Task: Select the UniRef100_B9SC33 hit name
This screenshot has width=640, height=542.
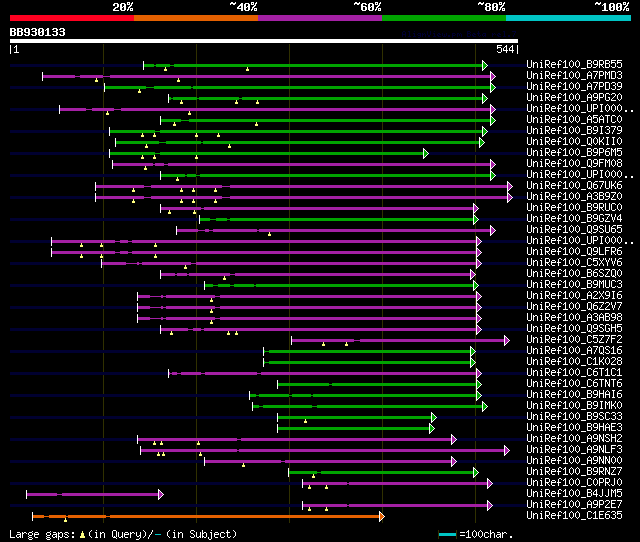Action: tap(574, 417)
